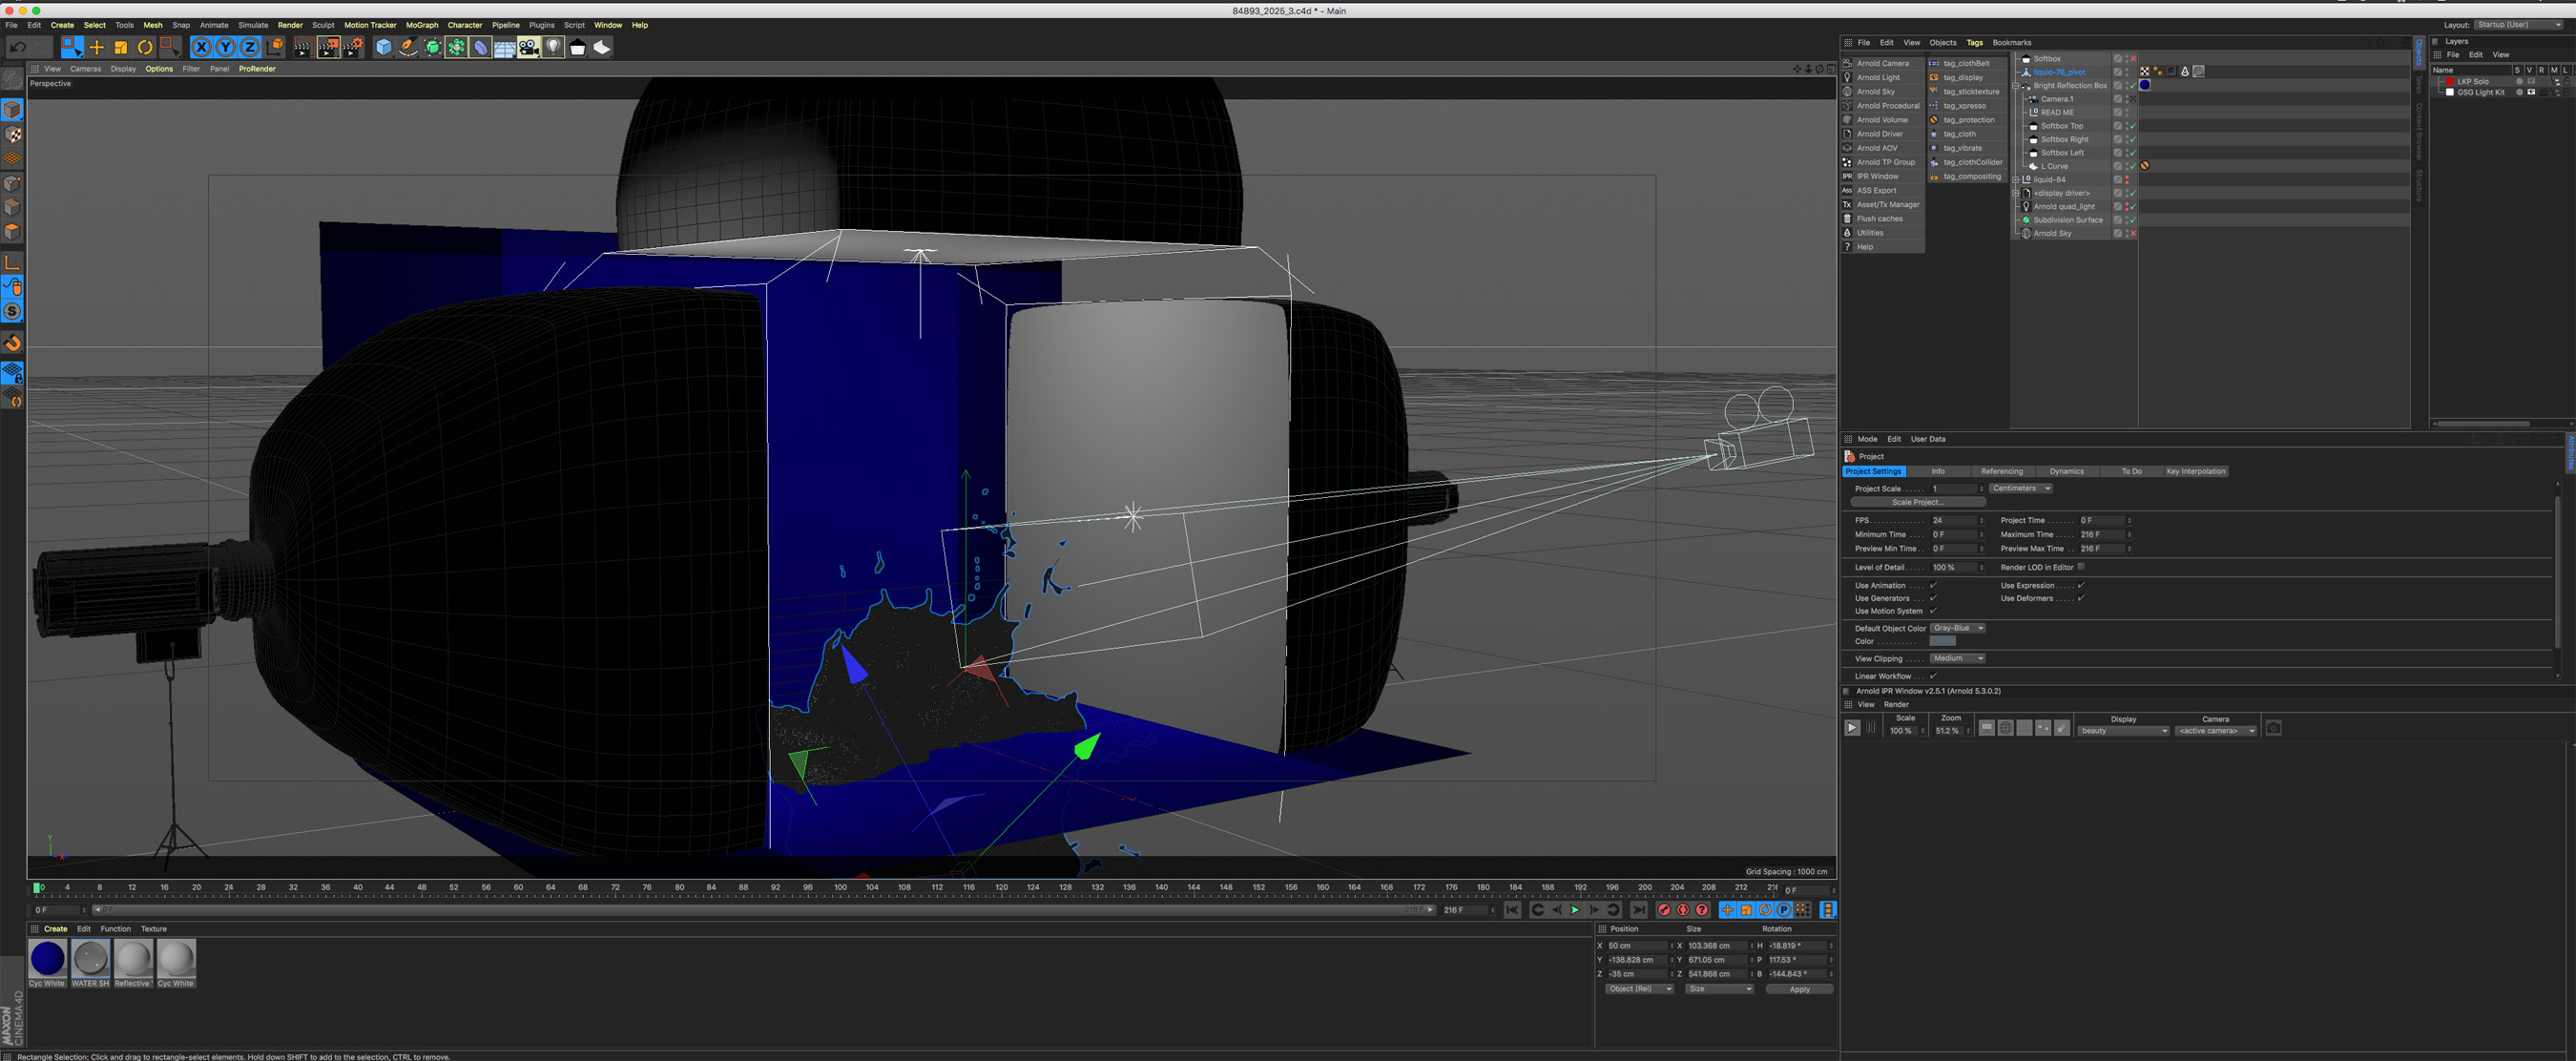
Task: Open Edit Render Settings clapperboard icon
Action: click(x=352, y=47)
